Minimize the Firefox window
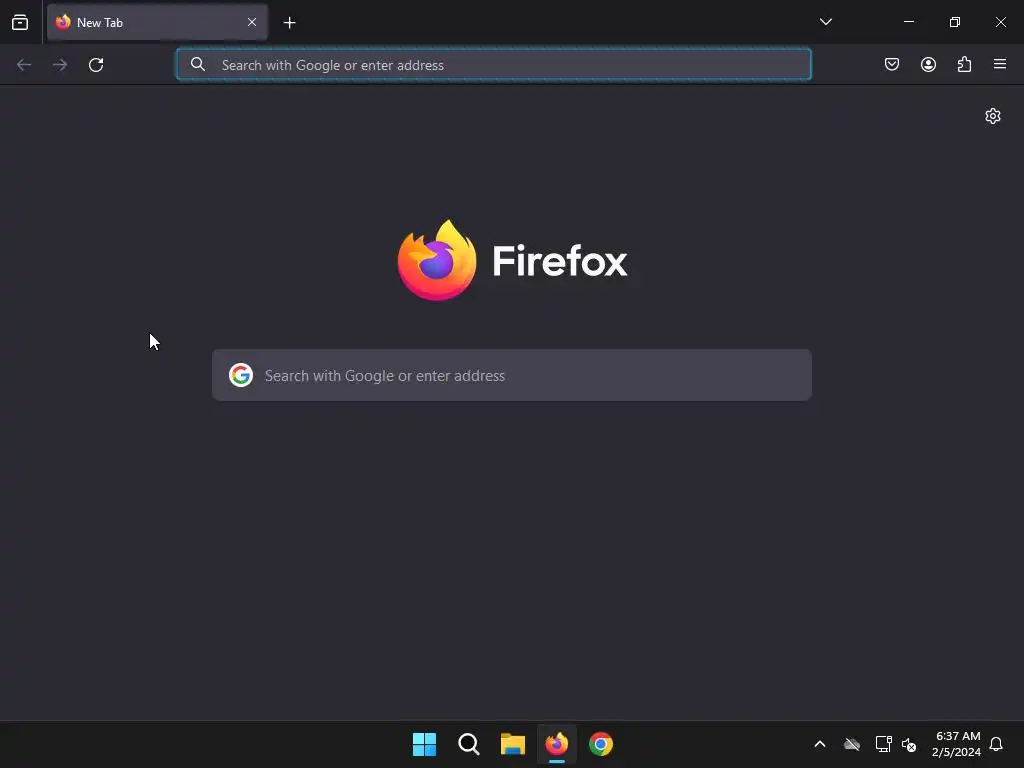 tap(908, 22)
